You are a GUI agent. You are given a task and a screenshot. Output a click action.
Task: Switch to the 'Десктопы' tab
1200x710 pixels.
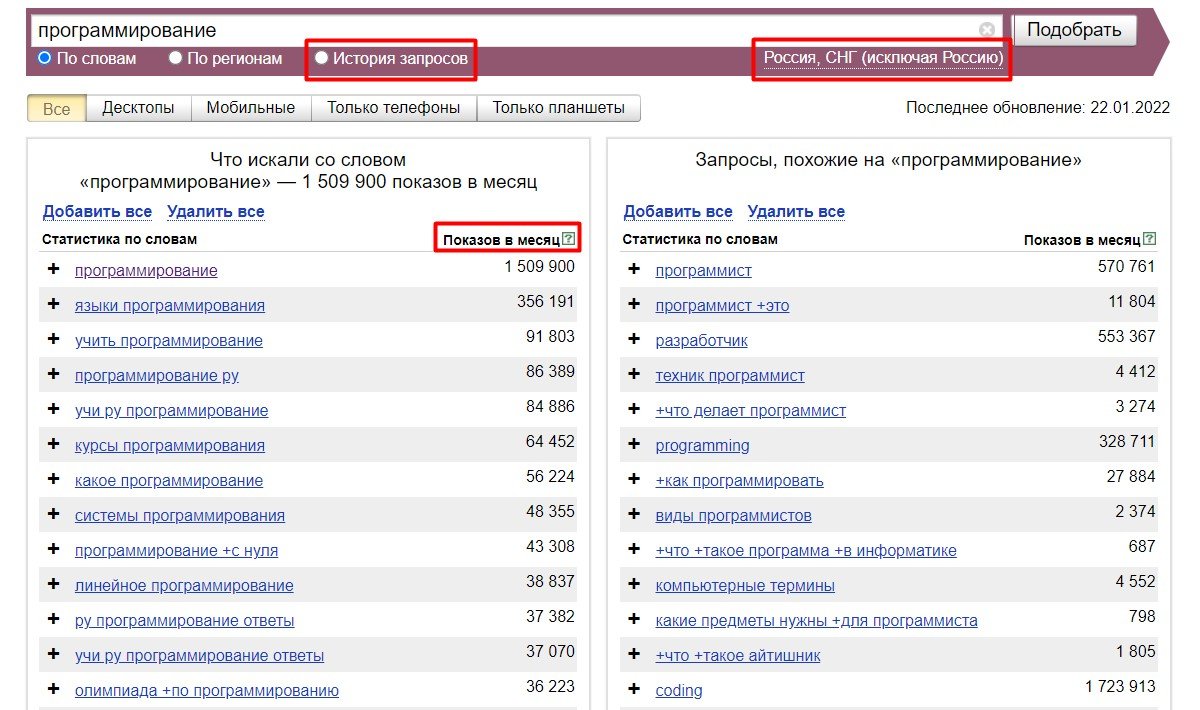[138, 108]
